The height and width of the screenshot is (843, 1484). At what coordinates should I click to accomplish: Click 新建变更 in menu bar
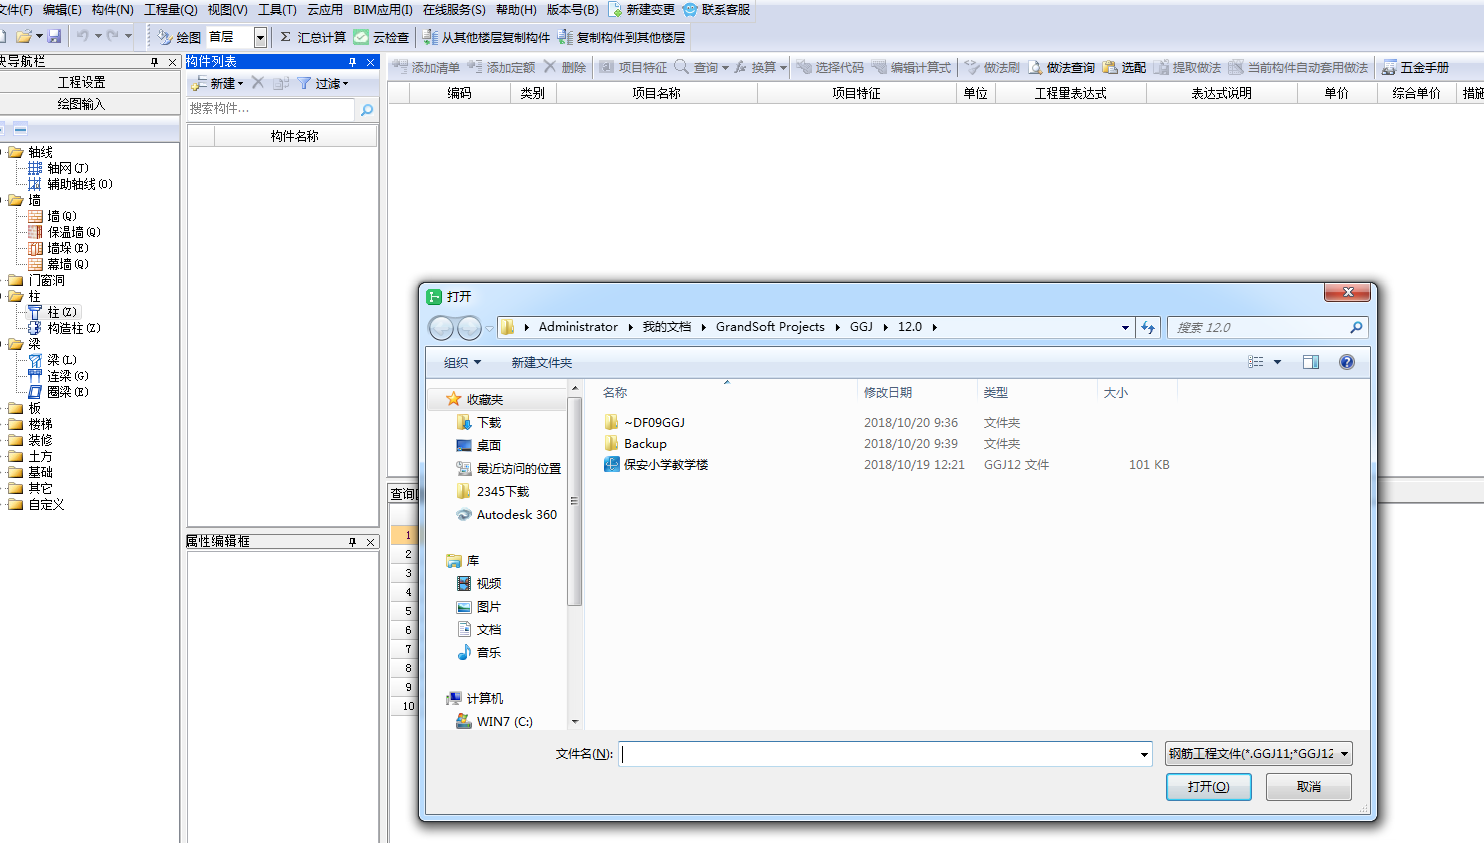pos(641,9)
